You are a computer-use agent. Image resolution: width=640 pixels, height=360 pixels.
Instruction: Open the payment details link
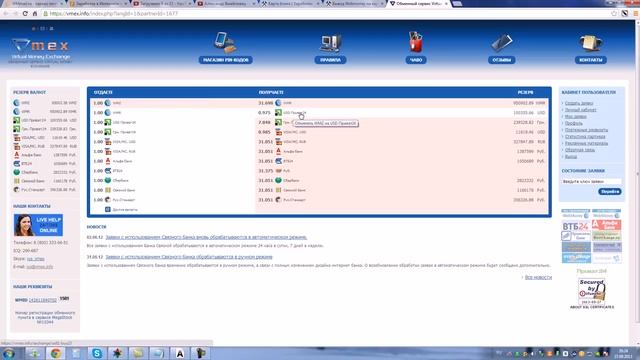click(x=586, y=130)
